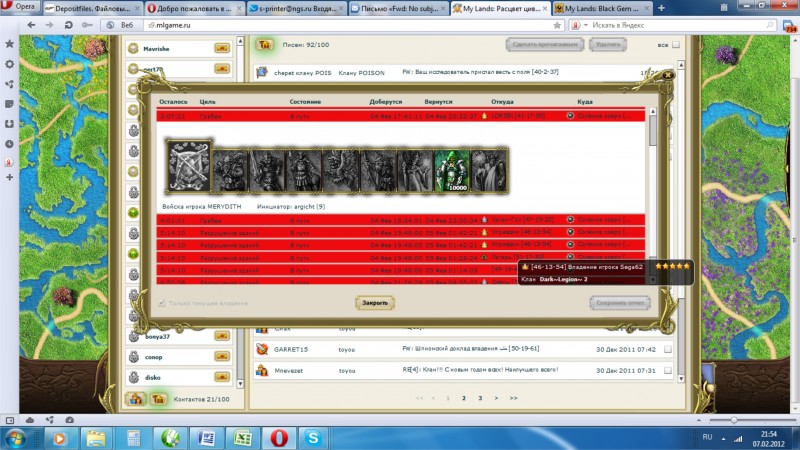Switch to Добро пожаловать browser tab

[x=194, y=8]
